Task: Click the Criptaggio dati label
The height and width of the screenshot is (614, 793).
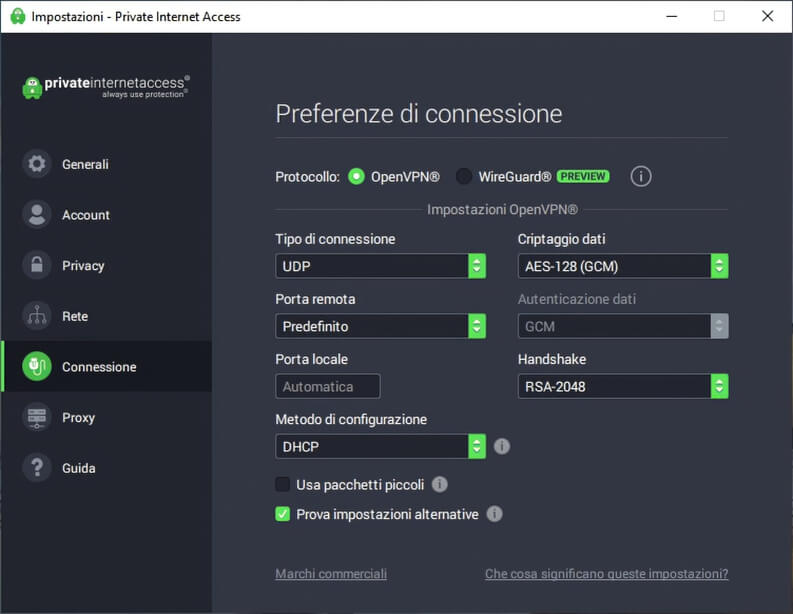Action: pos(561,239)
